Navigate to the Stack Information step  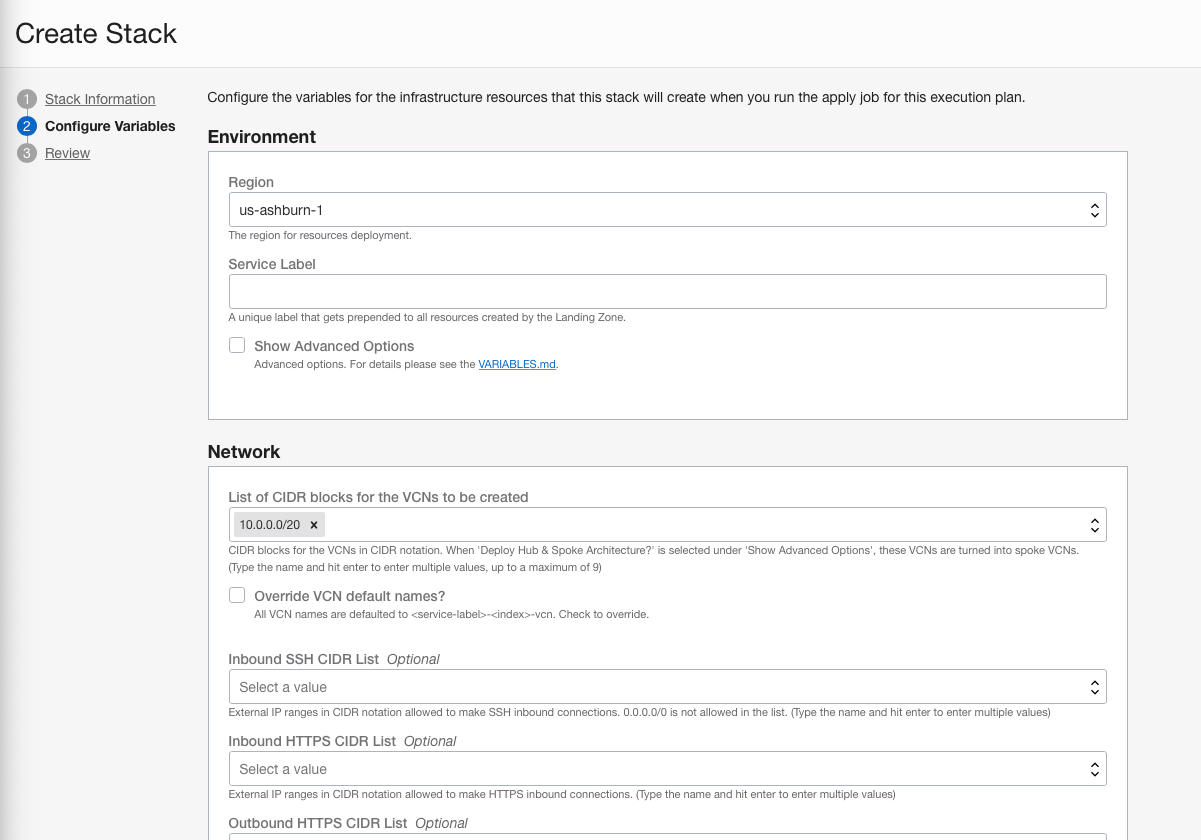(100, 99)
